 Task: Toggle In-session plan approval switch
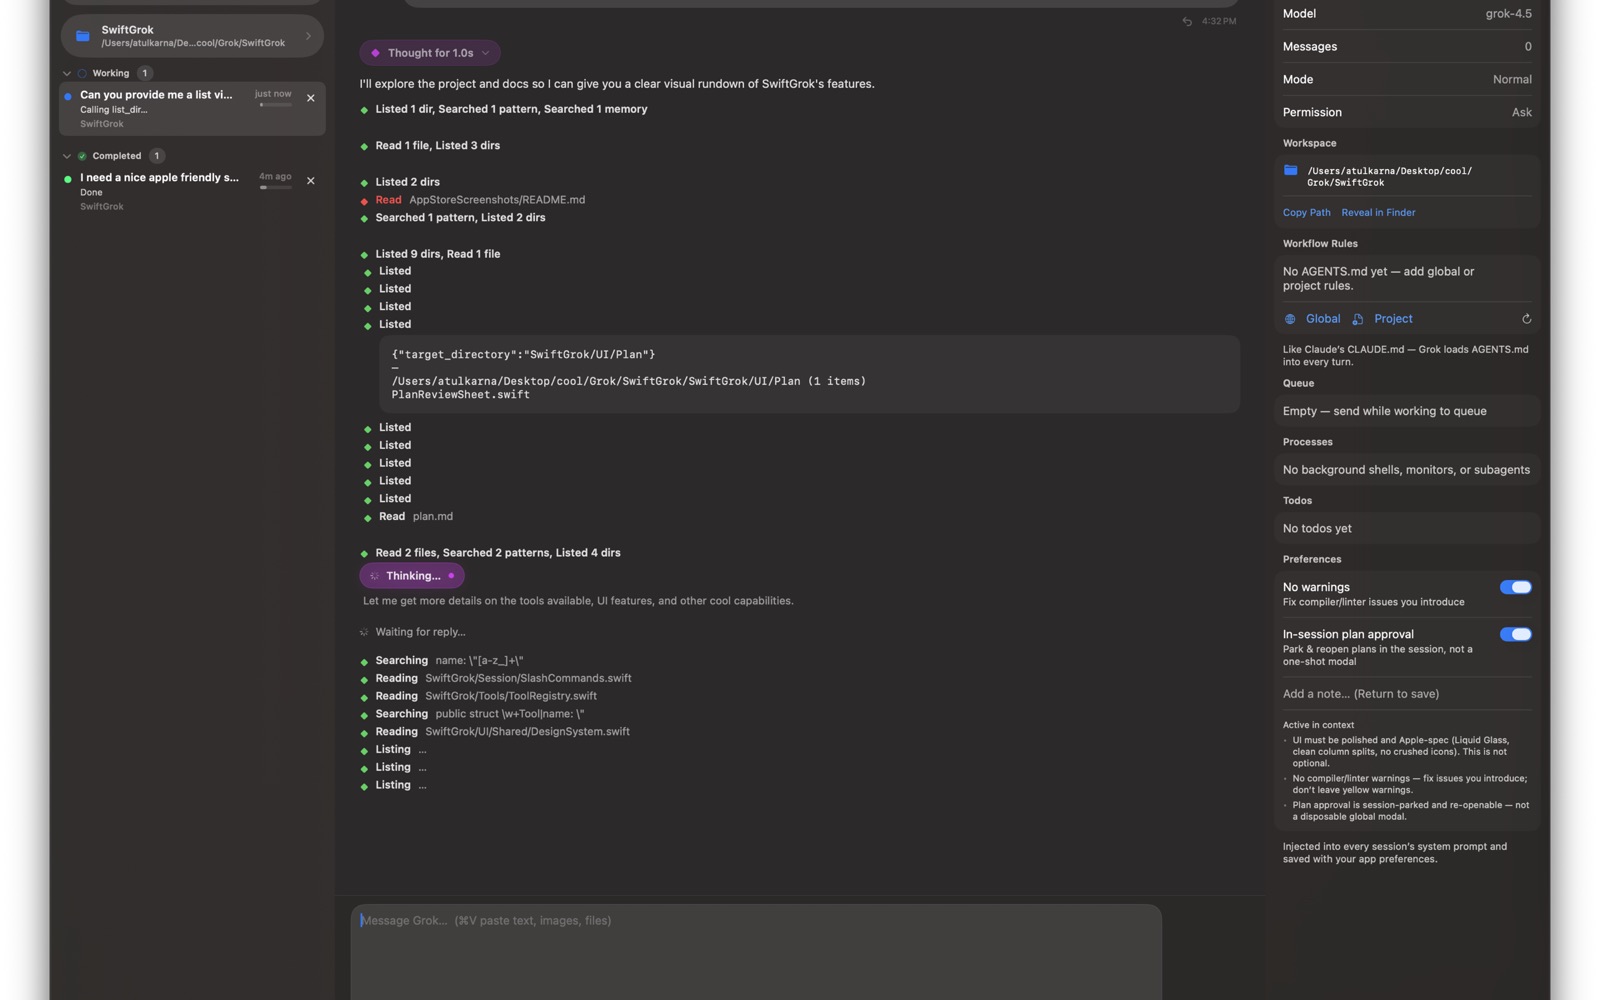point(1515,634)
